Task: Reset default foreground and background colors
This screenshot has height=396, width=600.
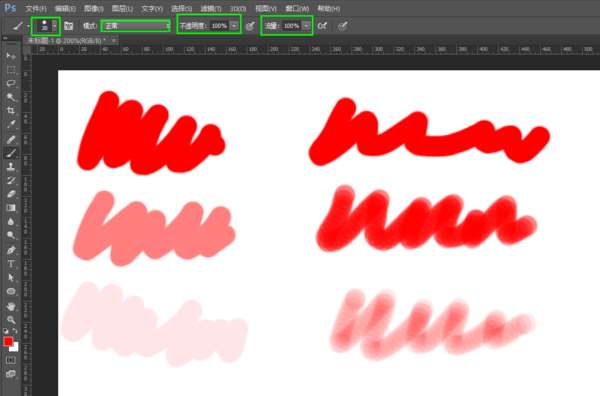Action: [5, 331]
